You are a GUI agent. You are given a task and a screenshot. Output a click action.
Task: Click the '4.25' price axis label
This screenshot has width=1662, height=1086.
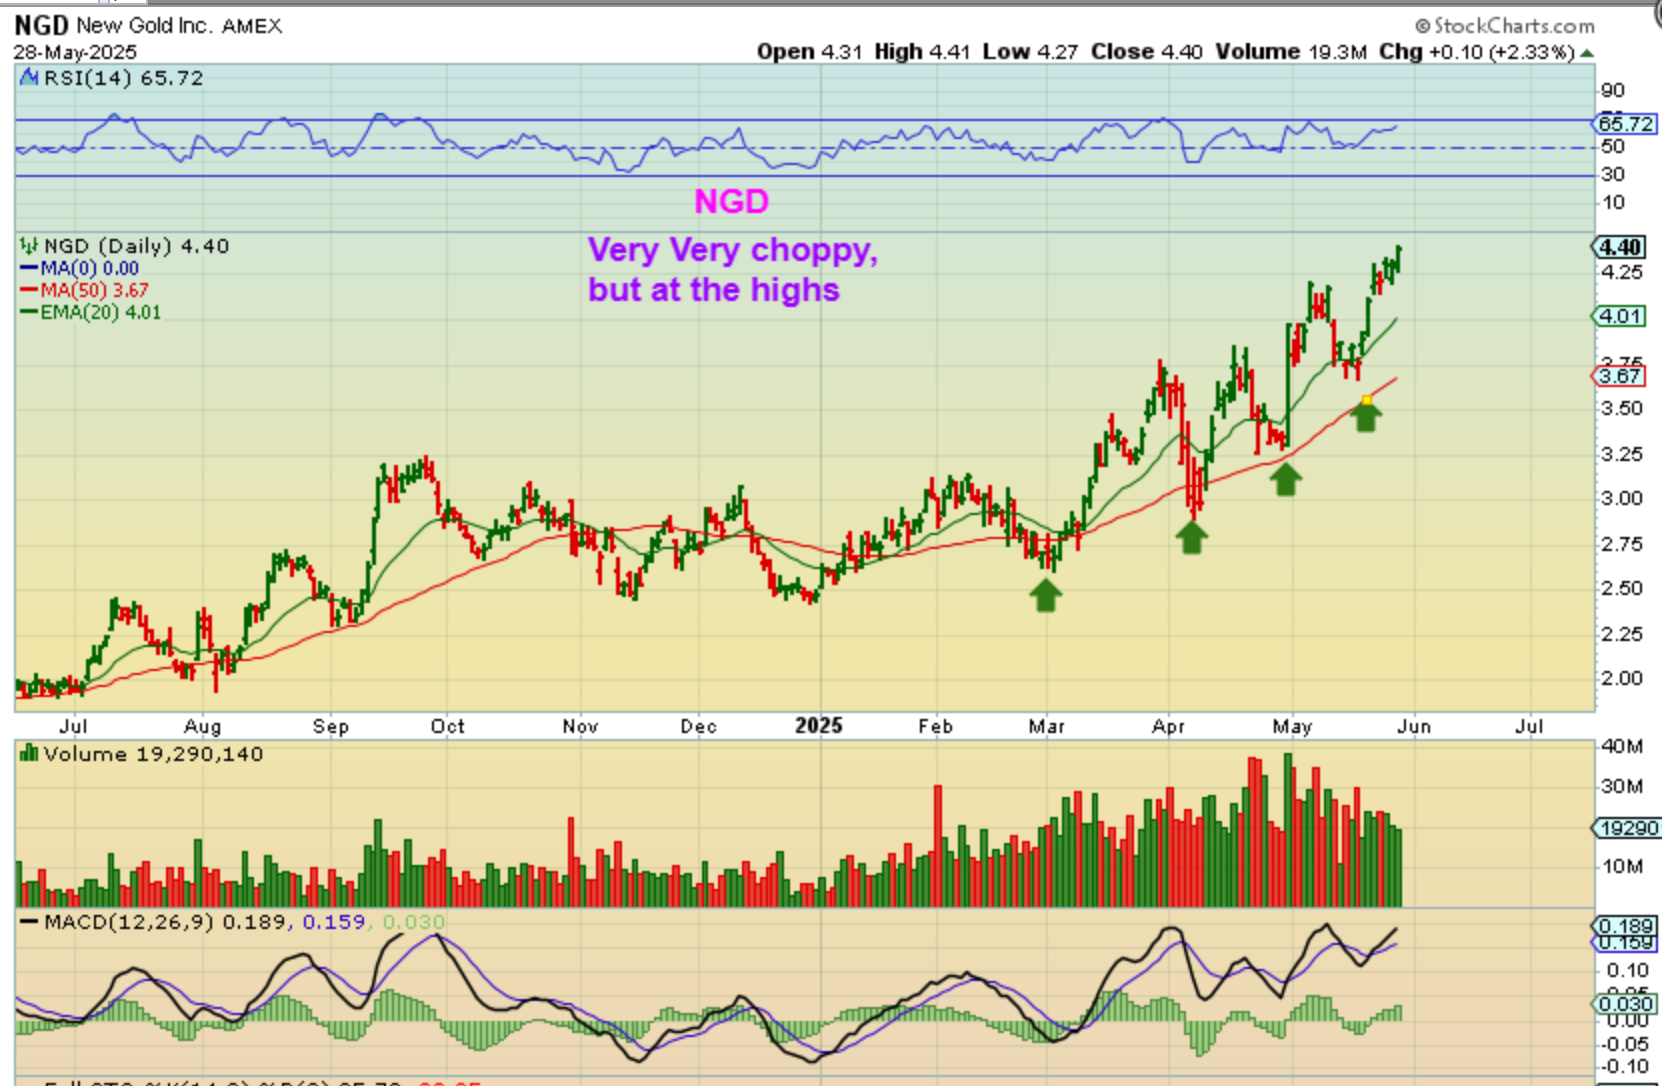(1622, 272)
